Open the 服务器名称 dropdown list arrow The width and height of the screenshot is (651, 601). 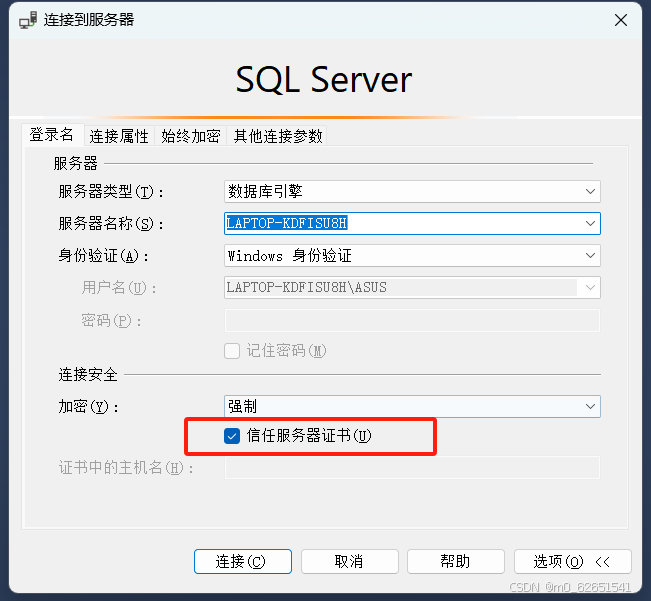click(590, 223)
